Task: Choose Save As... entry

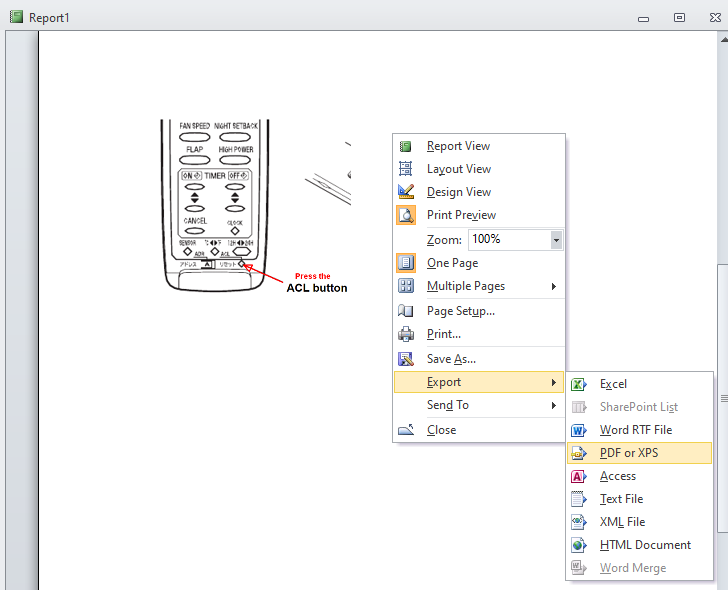Action: click(x=479, y=359)
